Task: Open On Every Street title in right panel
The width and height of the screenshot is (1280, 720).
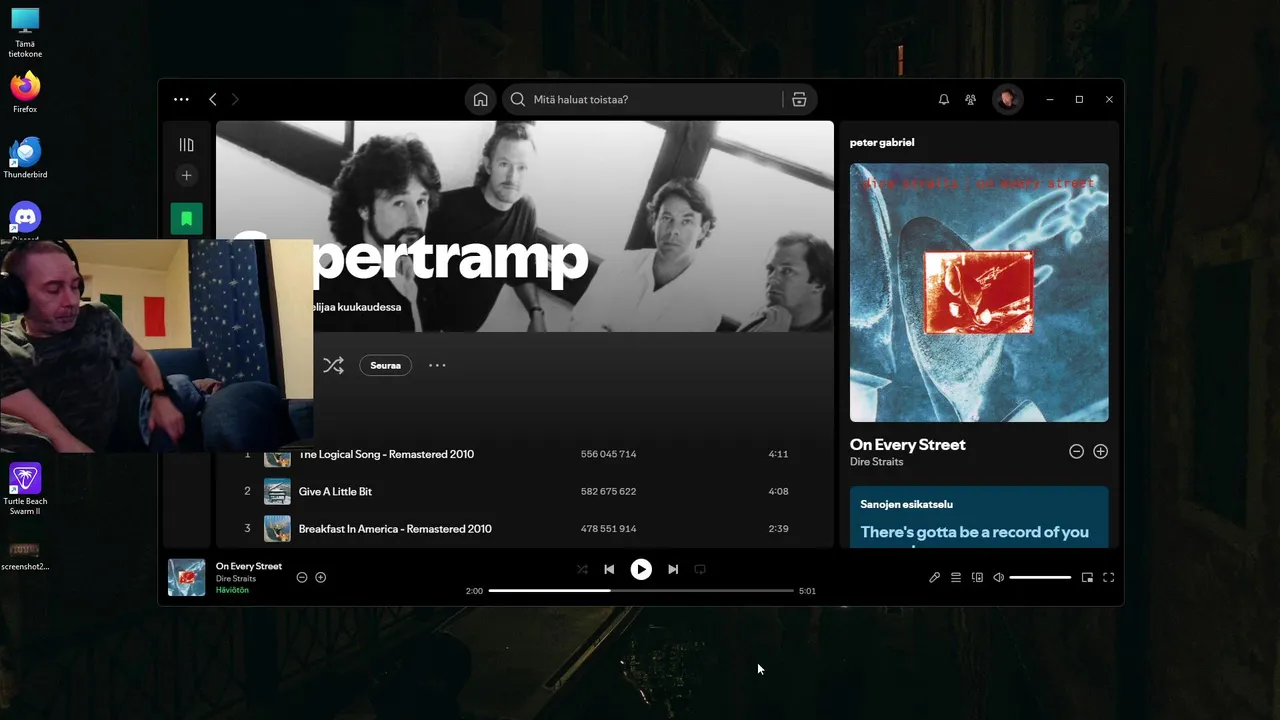Action: point(907,444)
